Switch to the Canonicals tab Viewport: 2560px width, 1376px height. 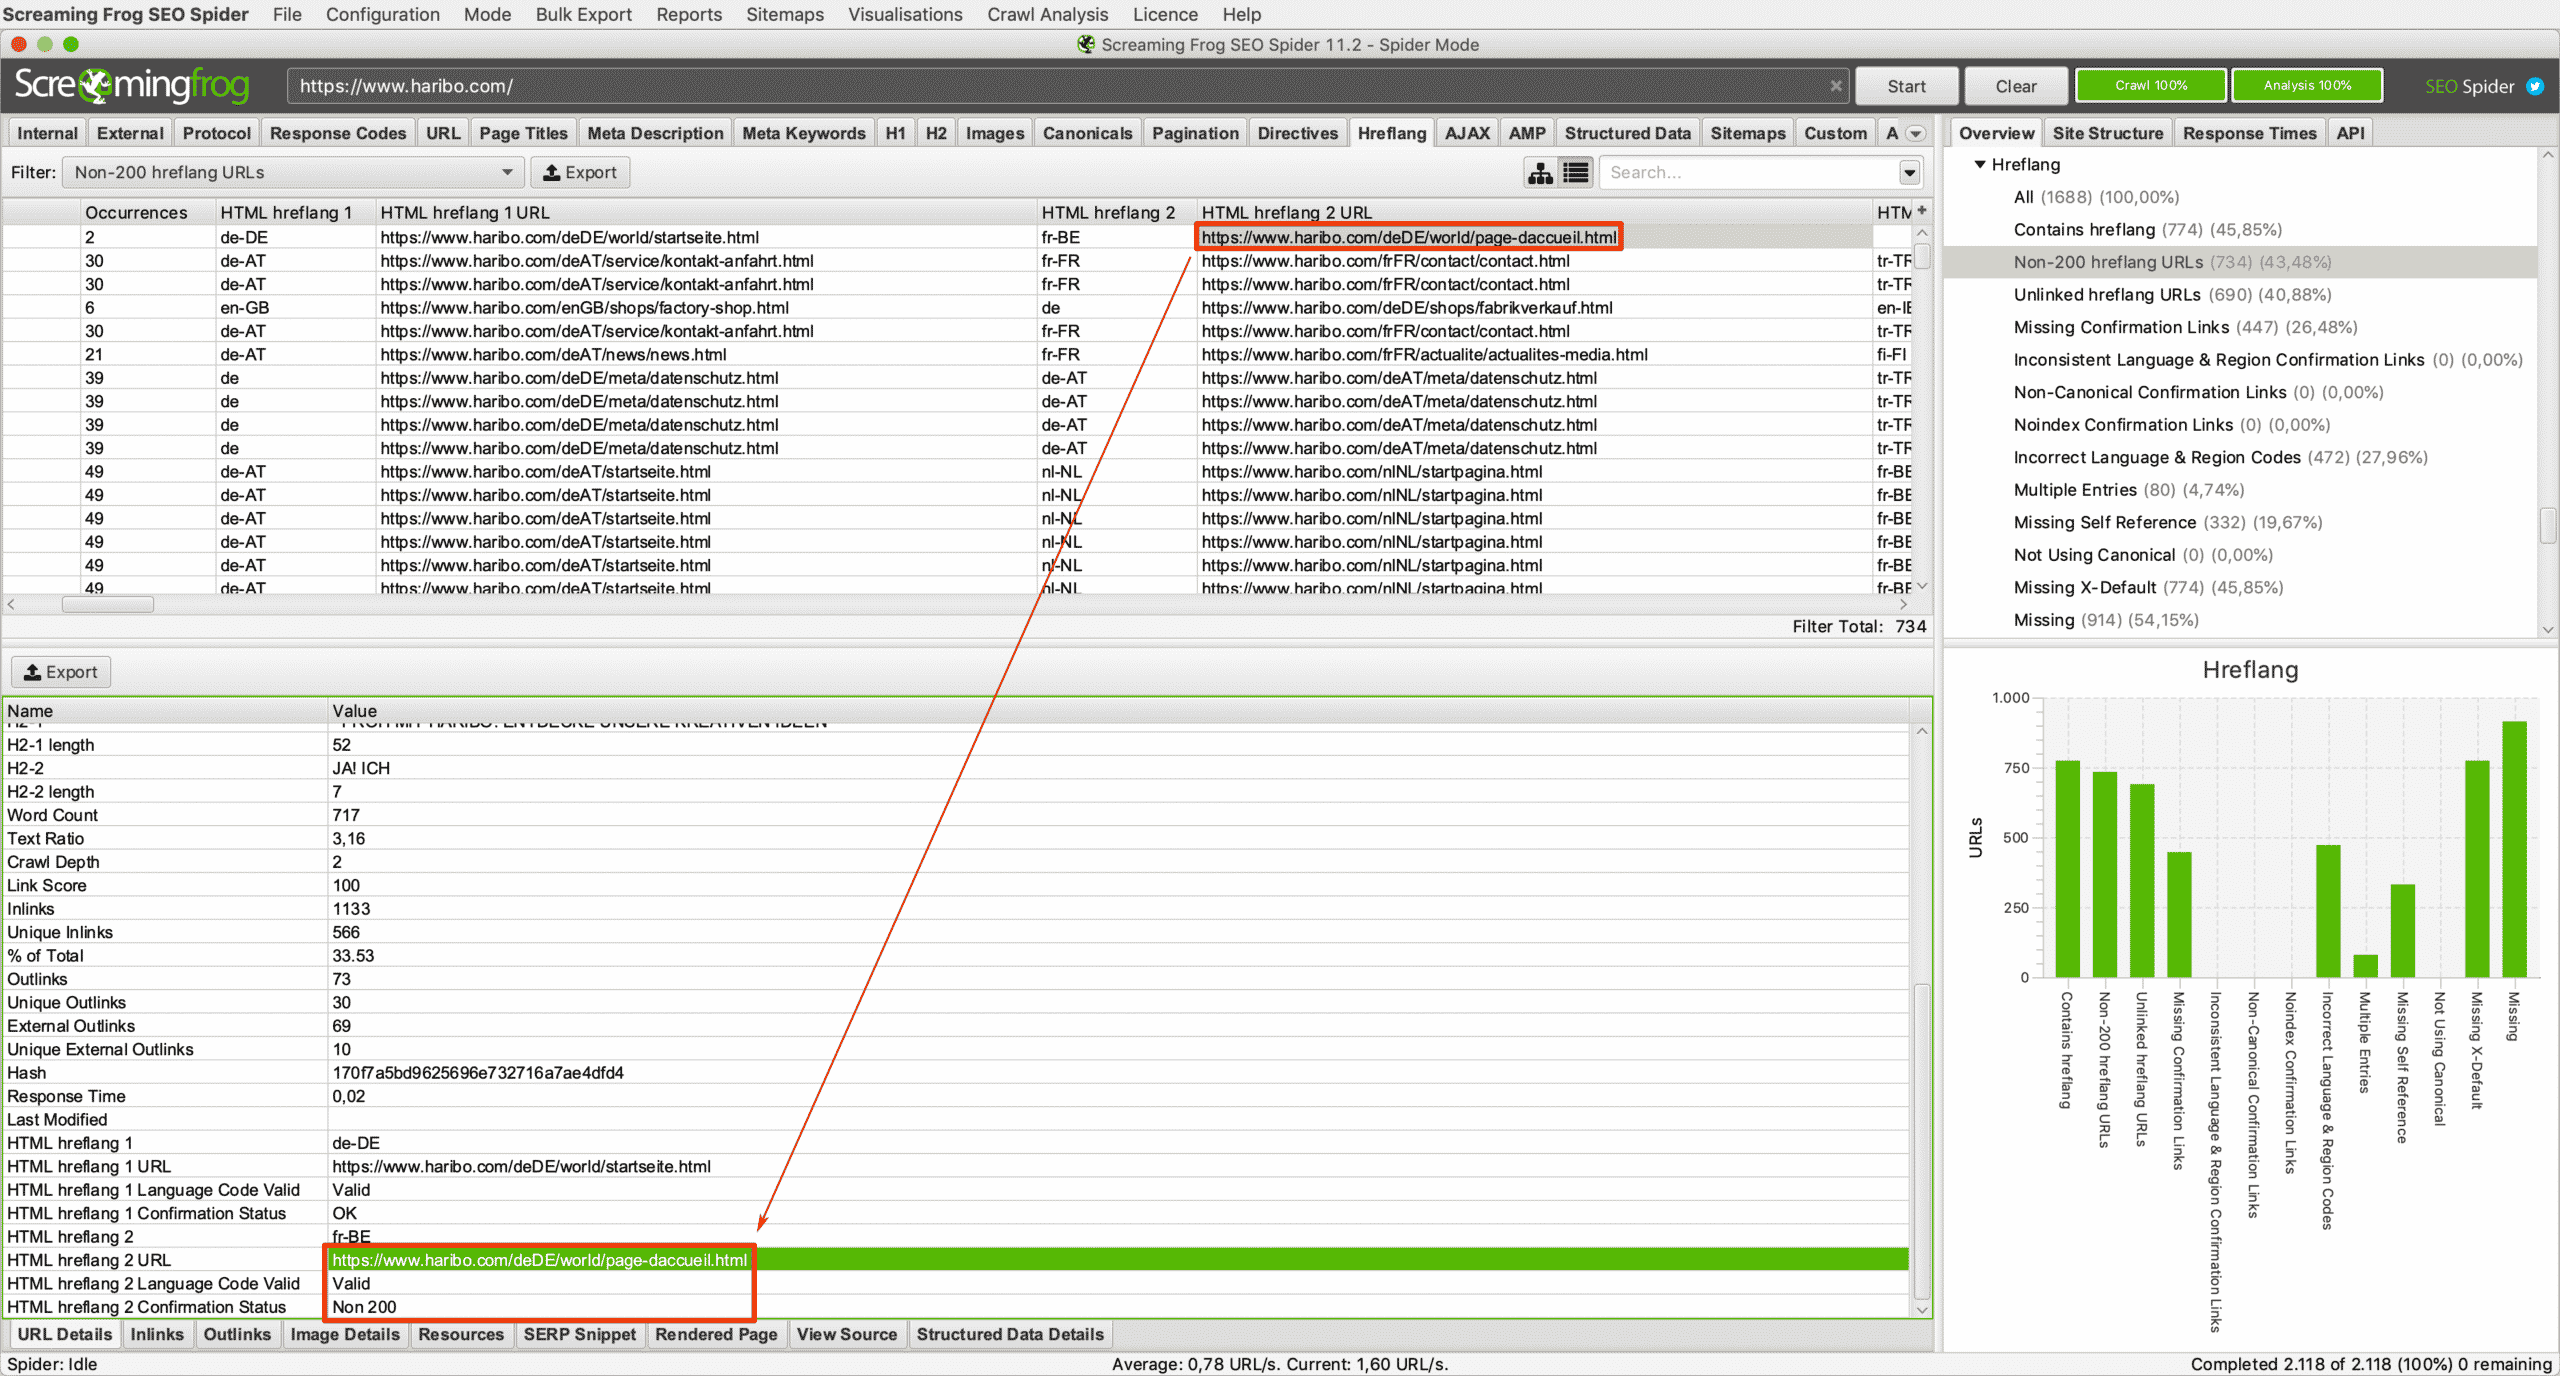[x=1087, y=133]
